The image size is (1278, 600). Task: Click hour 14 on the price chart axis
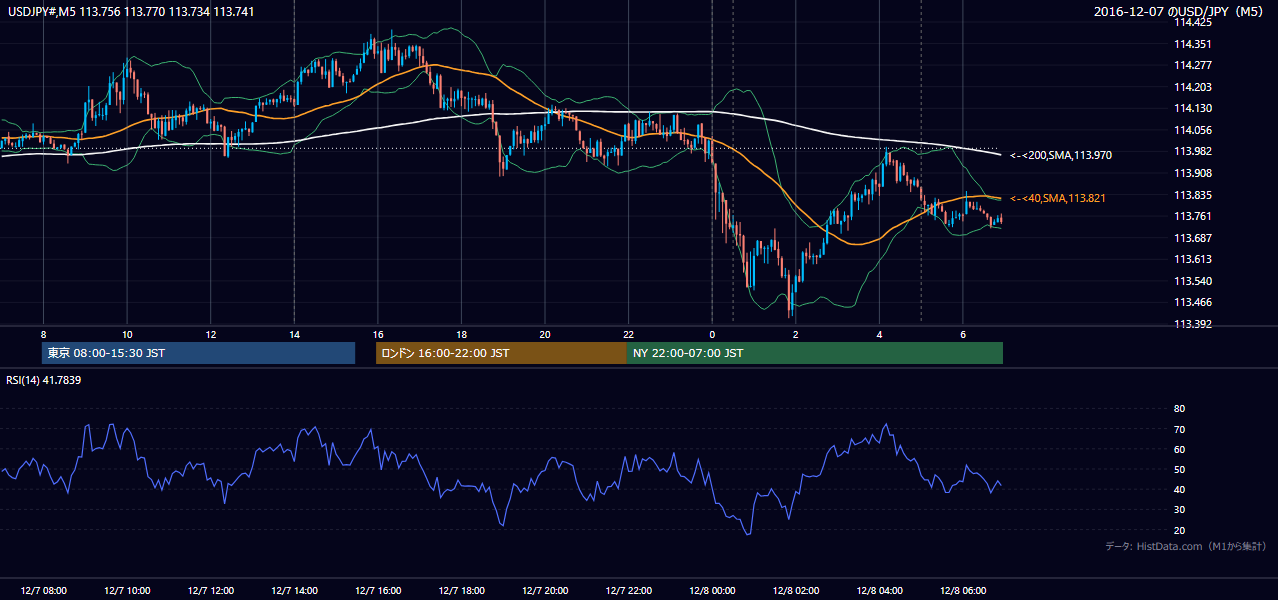coord(294,335)
